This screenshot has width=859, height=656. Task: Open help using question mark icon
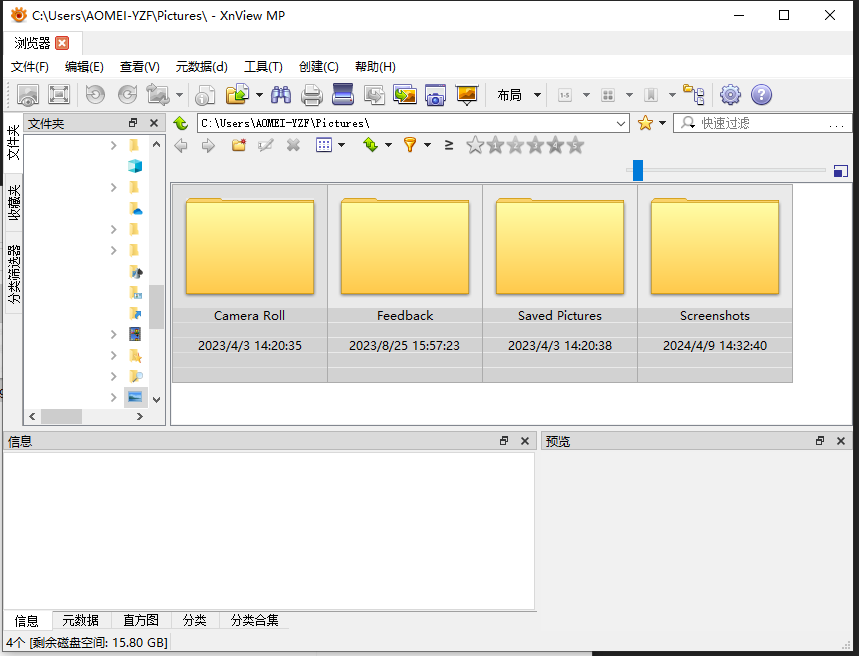761,94
